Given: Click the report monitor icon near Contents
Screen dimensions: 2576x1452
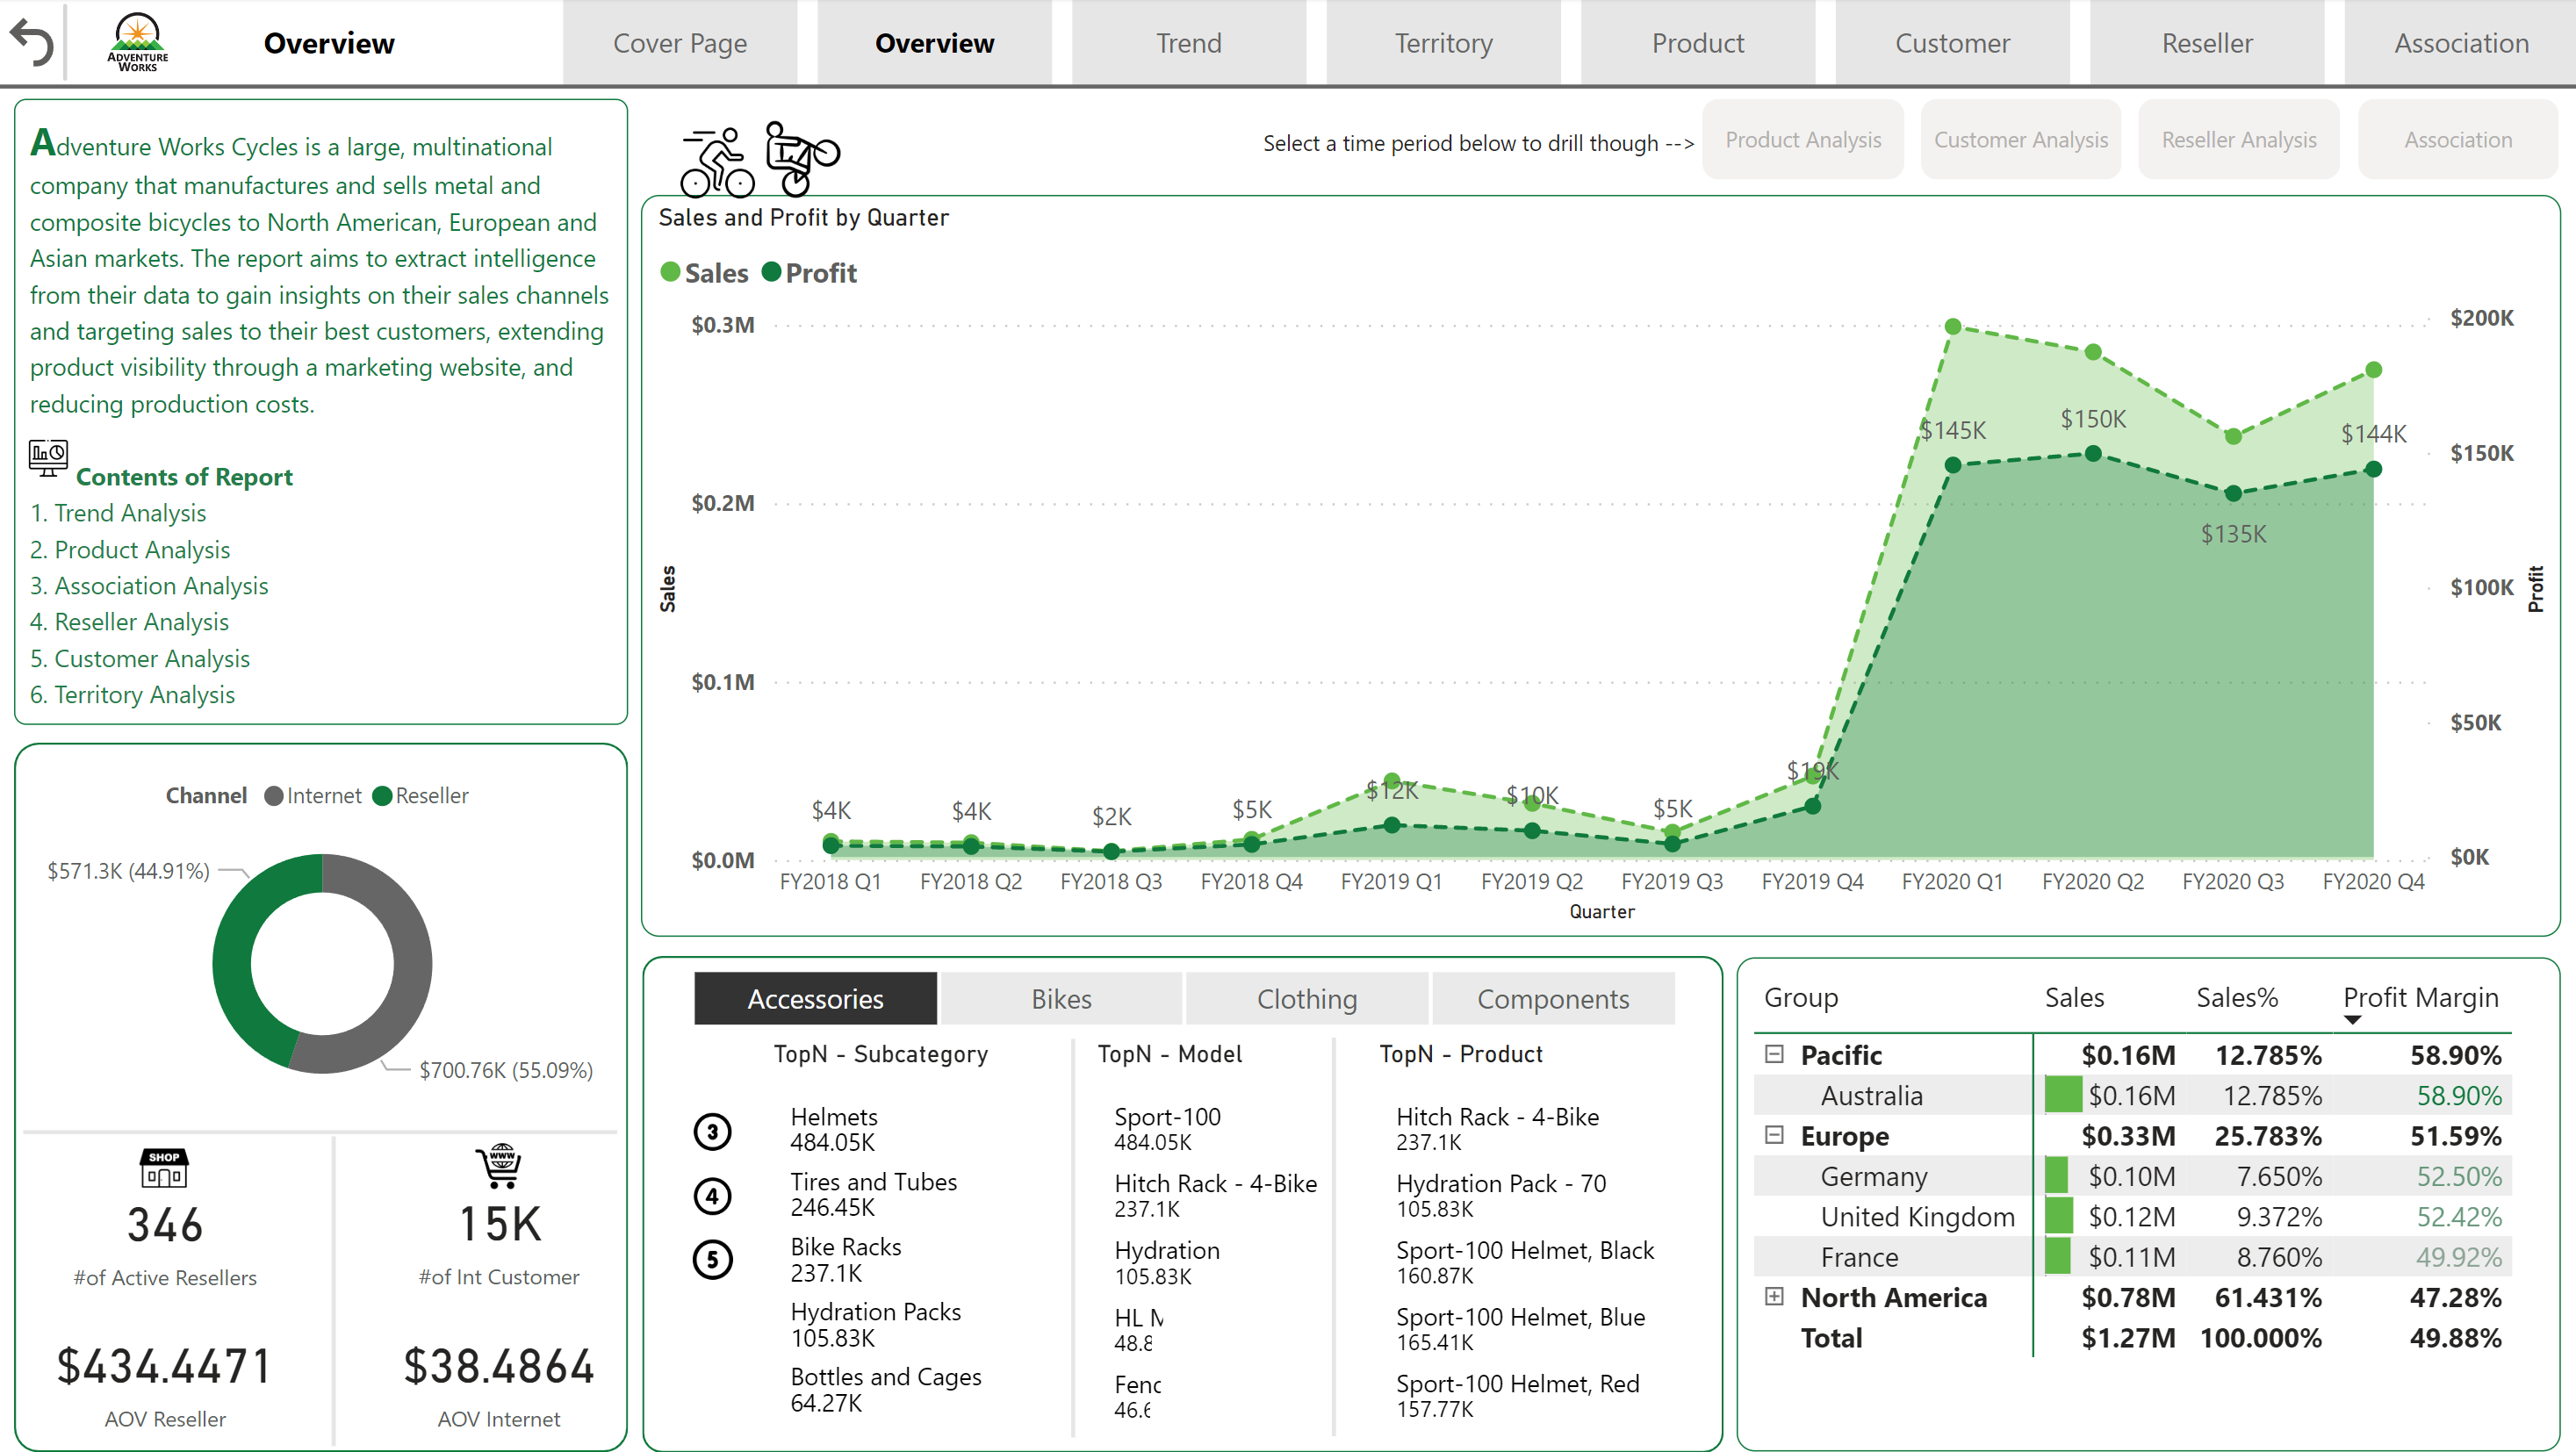Looking at the screenshot, I should [x=48, y=458].
